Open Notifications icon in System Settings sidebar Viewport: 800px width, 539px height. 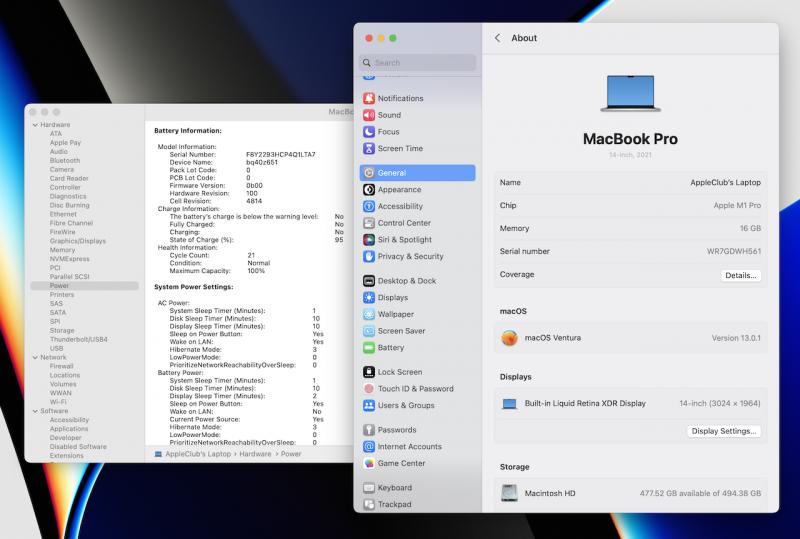369,98
